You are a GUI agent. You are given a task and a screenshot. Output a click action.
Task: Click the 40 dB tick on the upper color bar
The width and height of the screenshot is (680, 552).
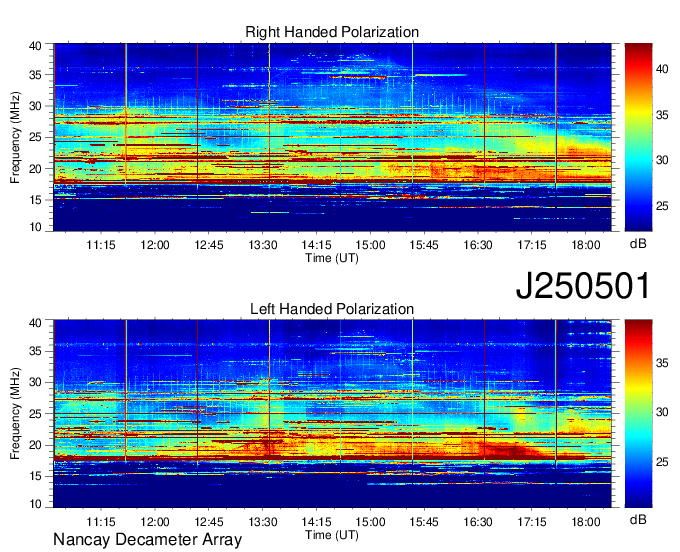[662, 69]
